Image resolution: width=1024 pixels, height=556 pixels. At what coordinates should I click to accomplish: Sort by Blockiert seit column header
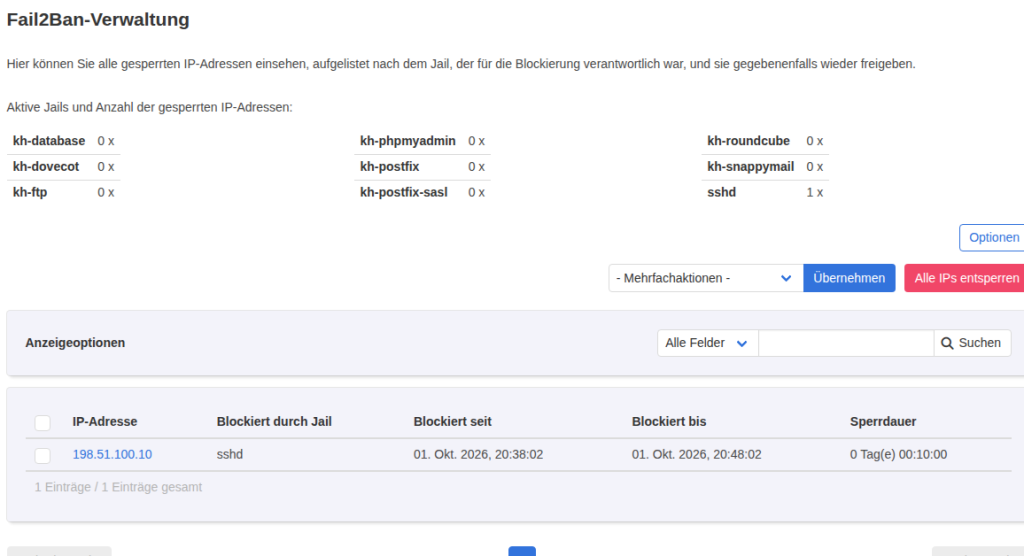point(453,422)
